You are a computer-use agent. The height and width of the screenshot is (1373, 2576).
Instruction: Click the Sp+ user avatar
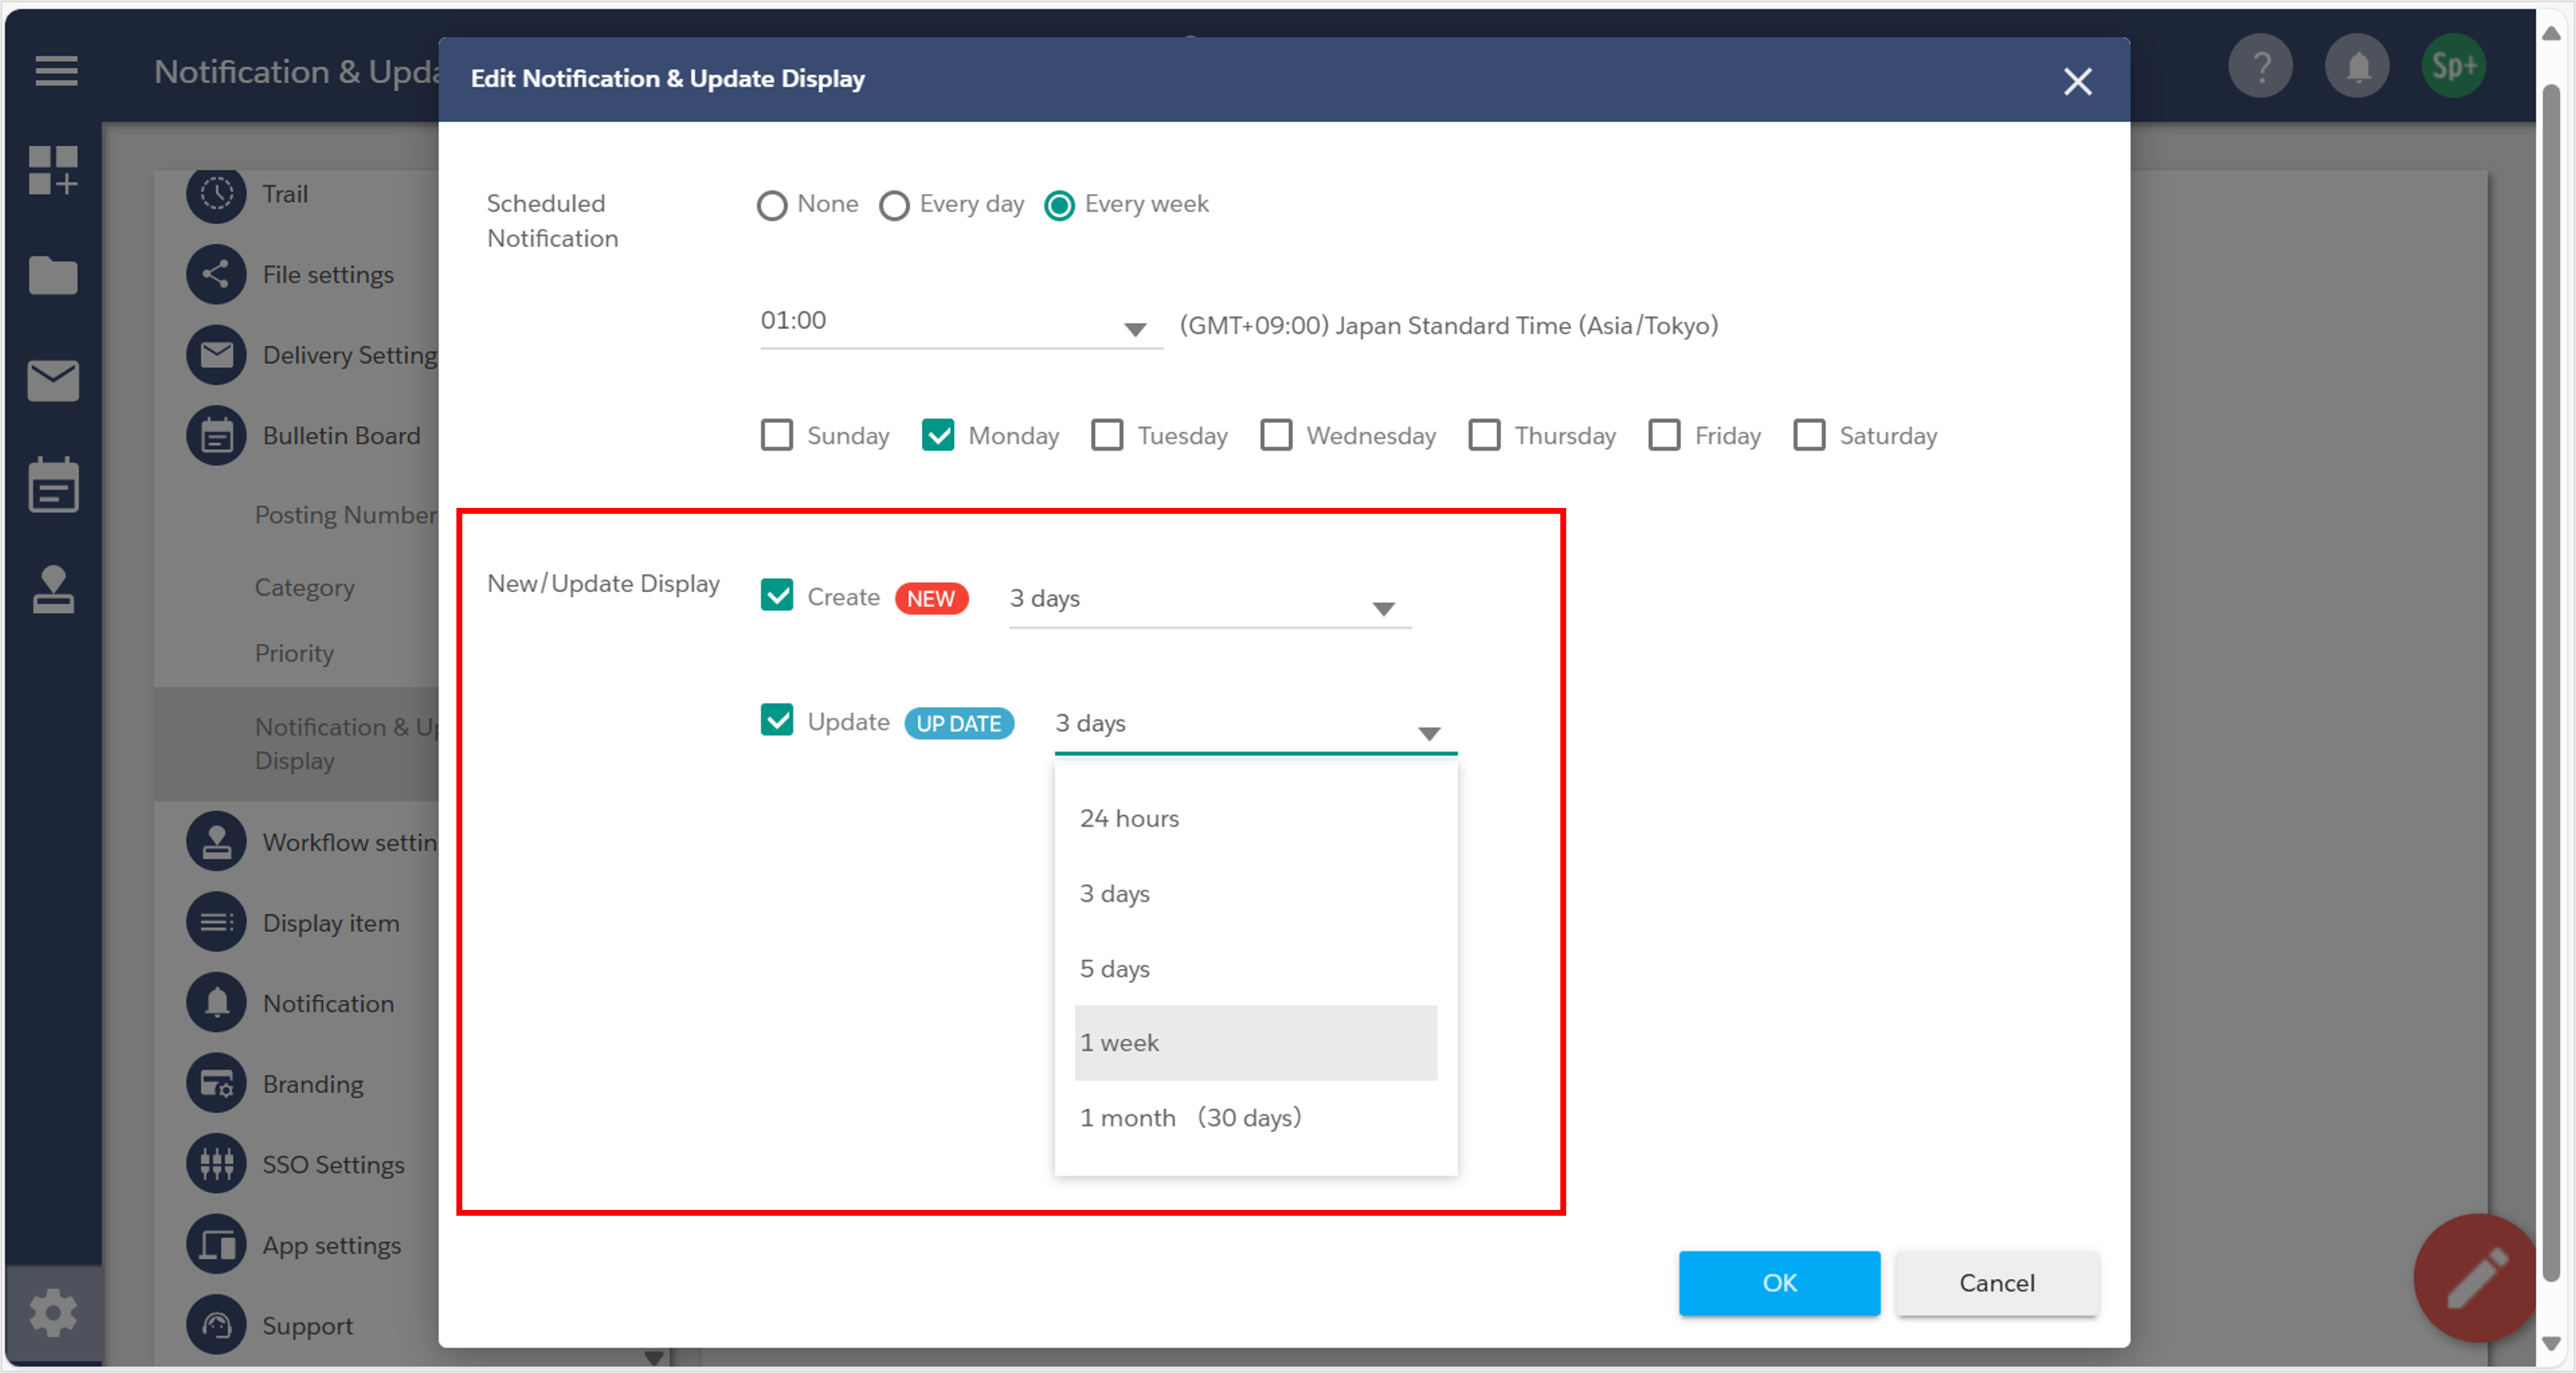[2454, 67]
